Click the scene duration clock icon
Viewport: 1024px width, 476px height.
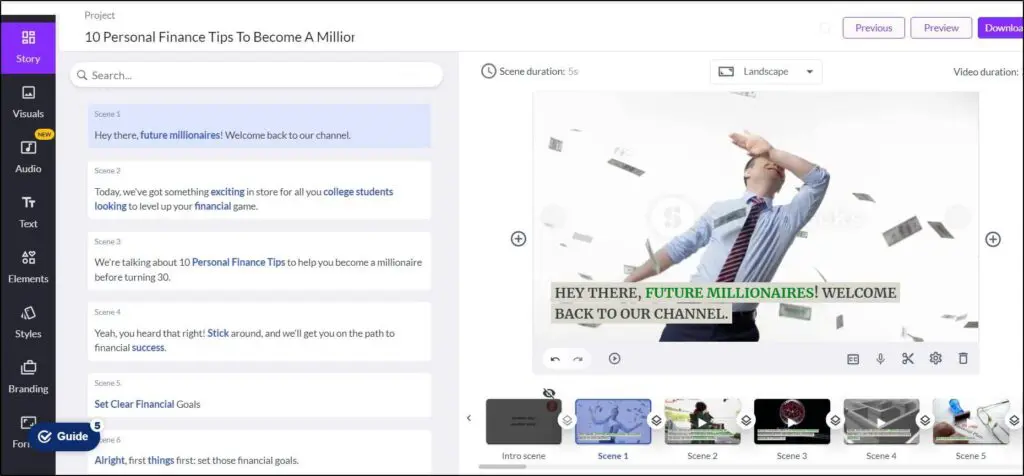pos(488,71)
